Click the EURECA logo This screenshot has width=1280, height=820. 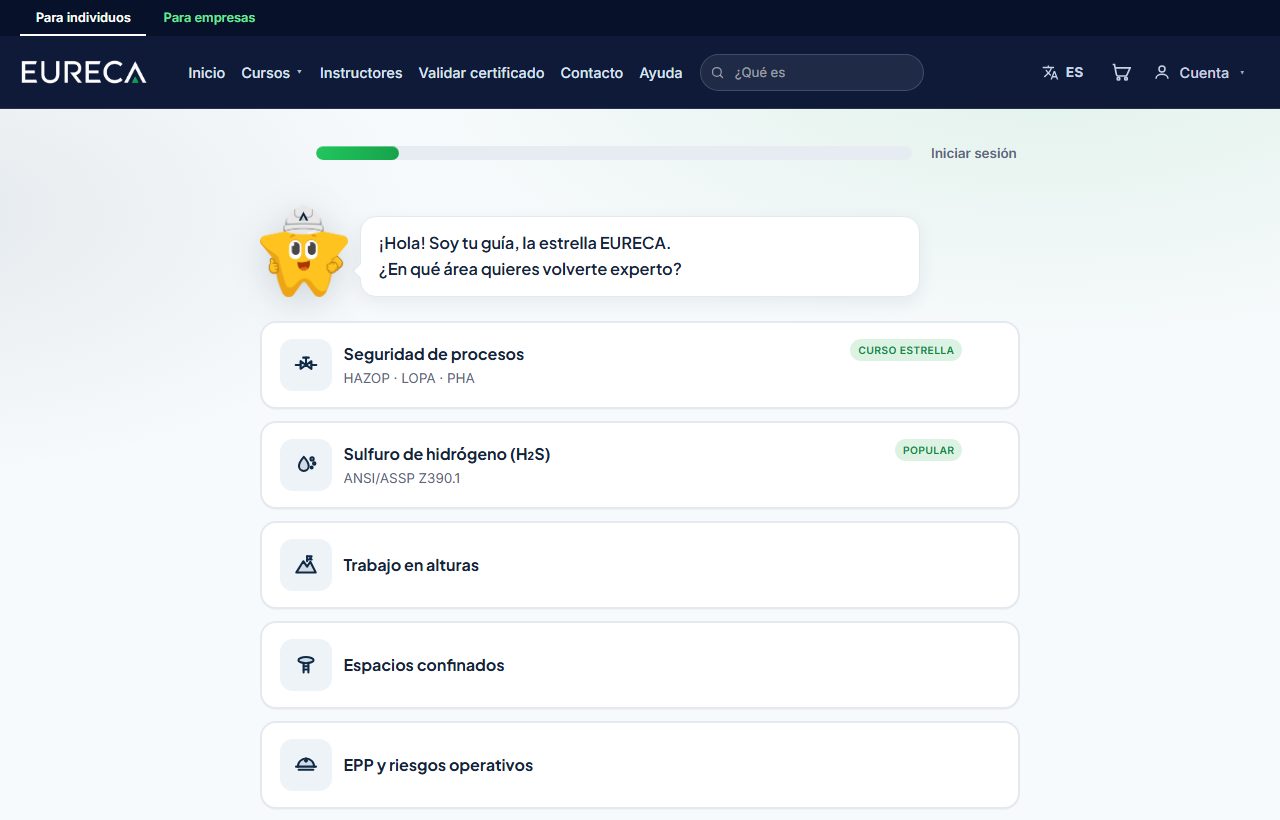[x=84, y=72]
